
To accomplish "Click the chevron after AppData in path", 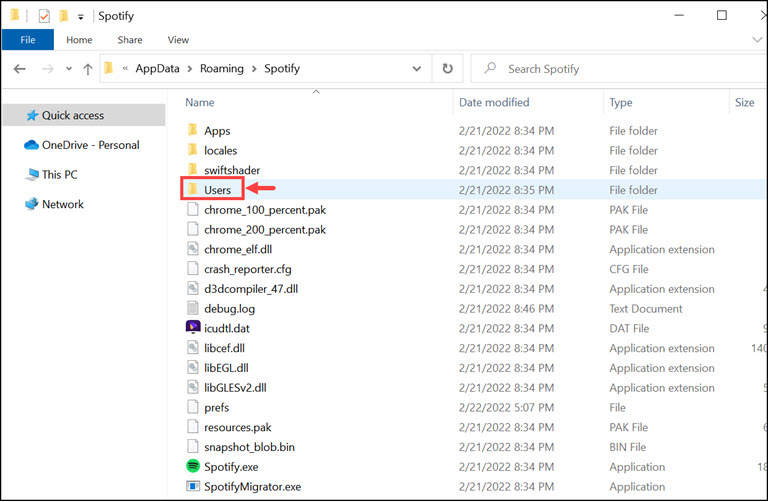I will (190, 69).
